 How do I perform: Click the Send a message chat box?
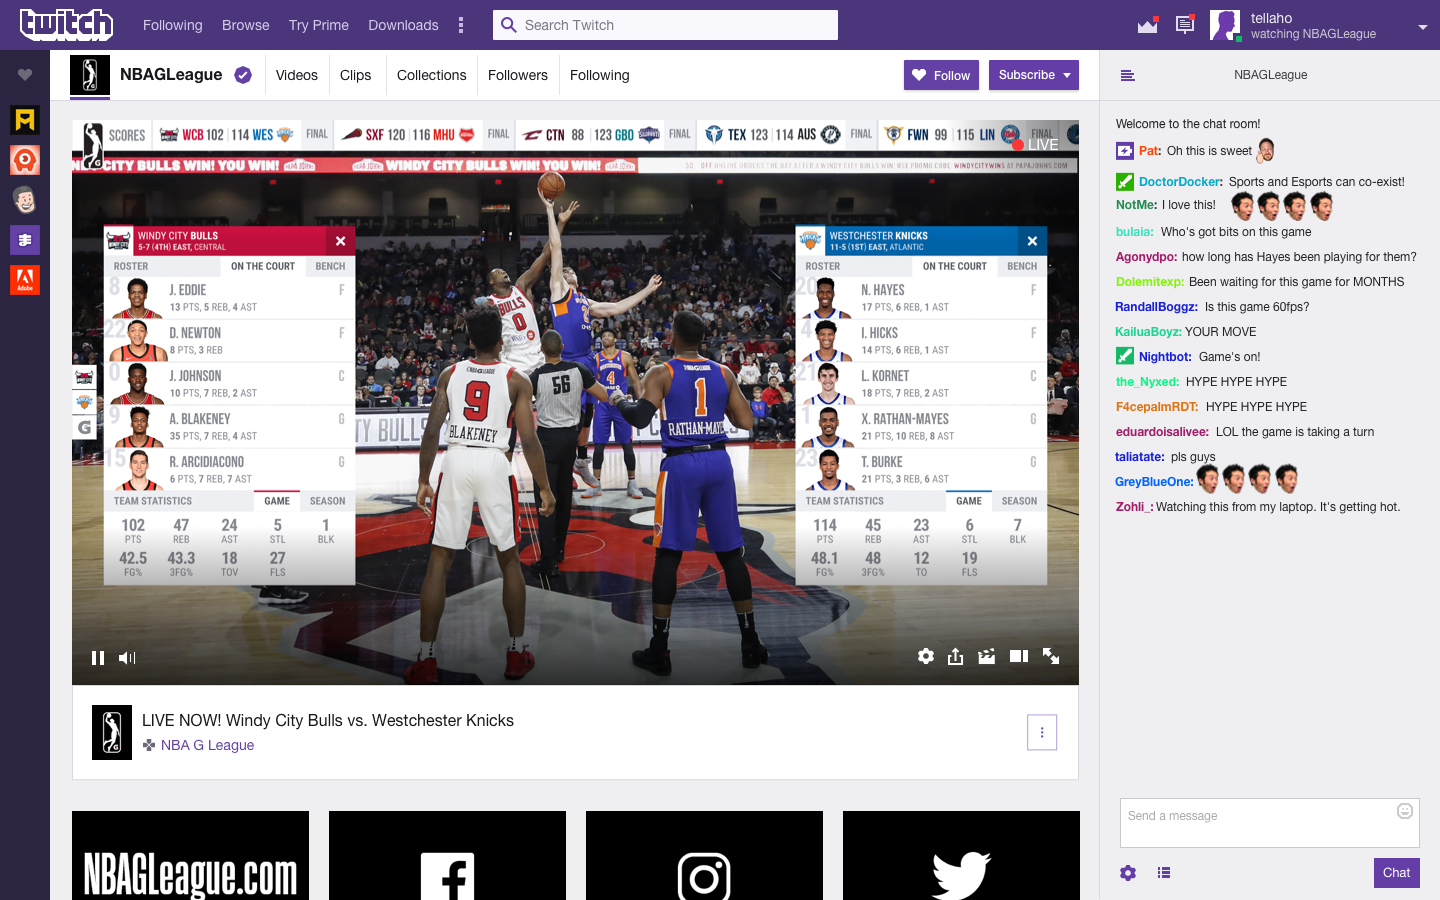1270,822
